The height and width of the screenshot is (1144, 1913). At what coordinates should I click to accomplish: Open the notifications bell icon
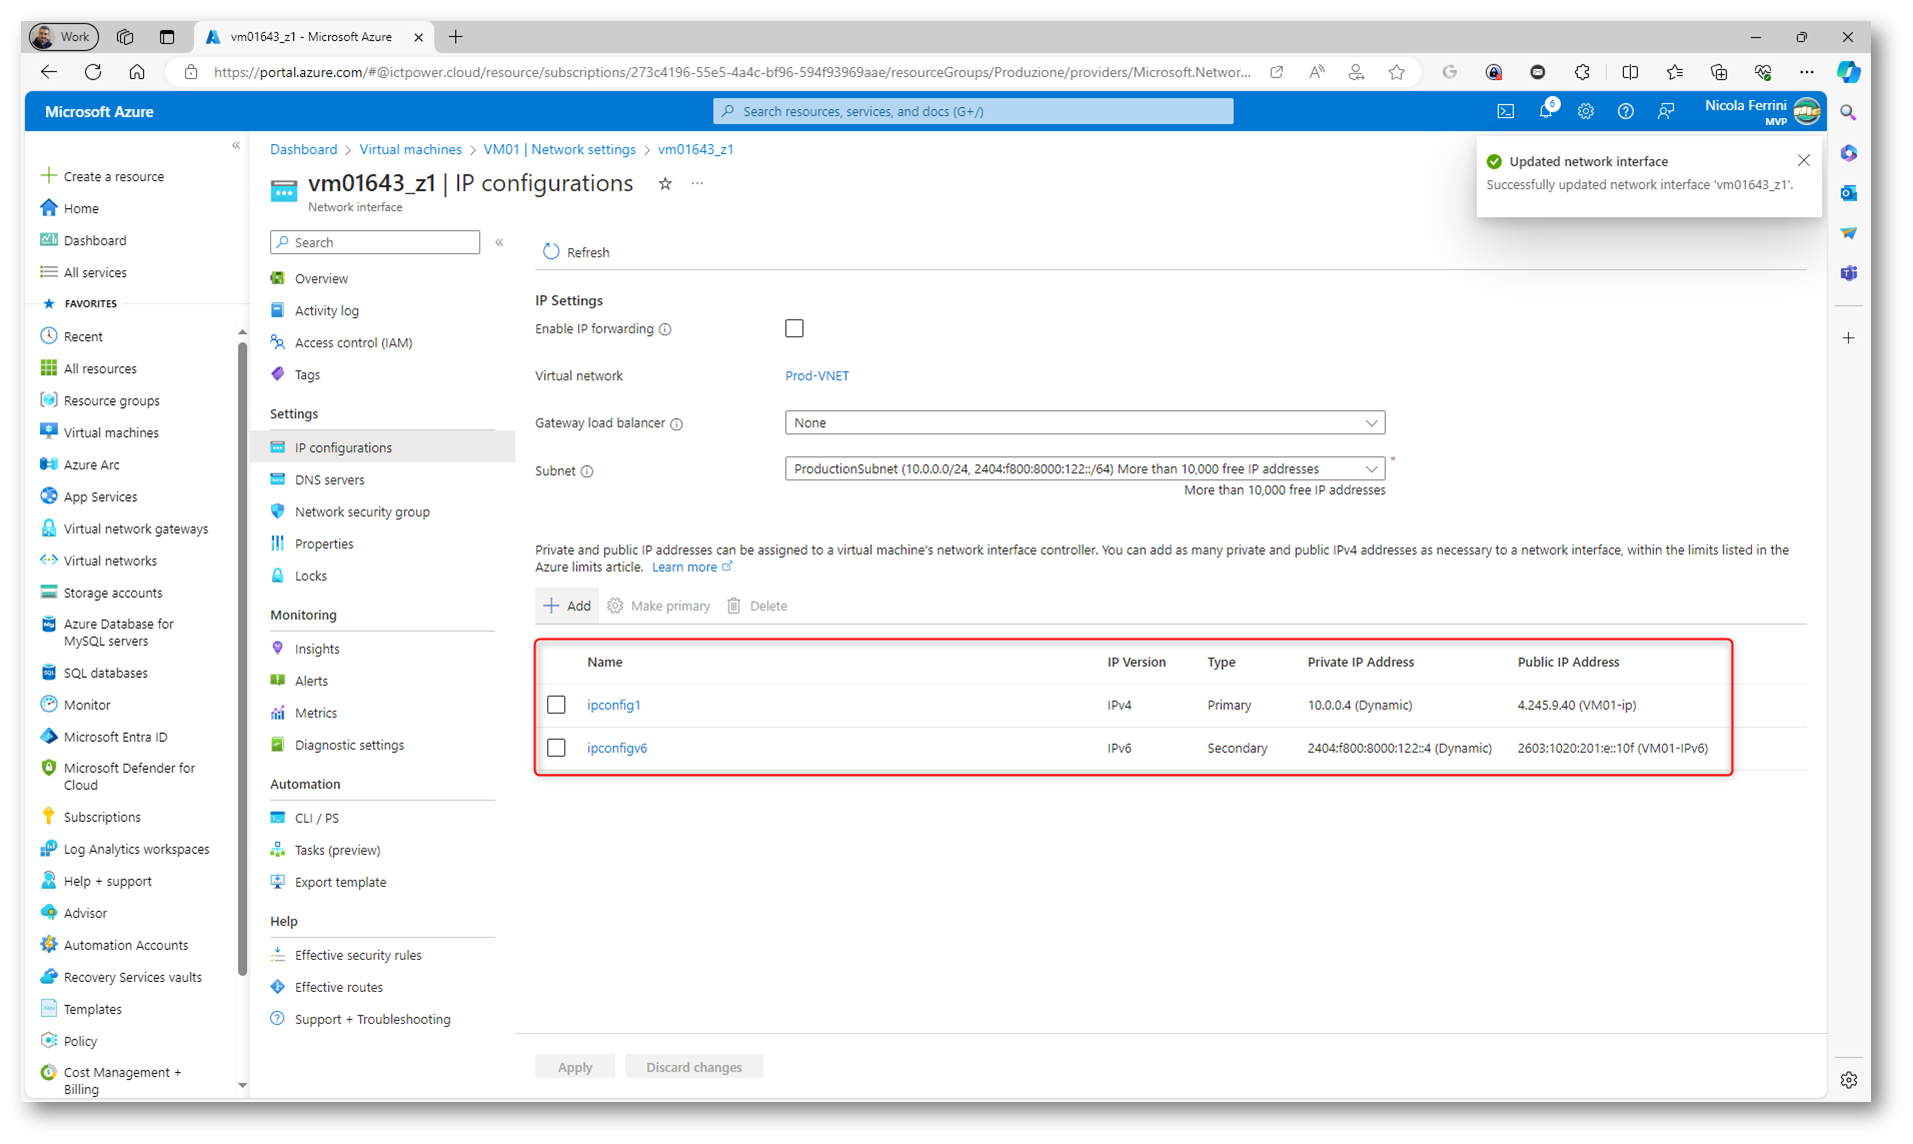coord(1545,112)
